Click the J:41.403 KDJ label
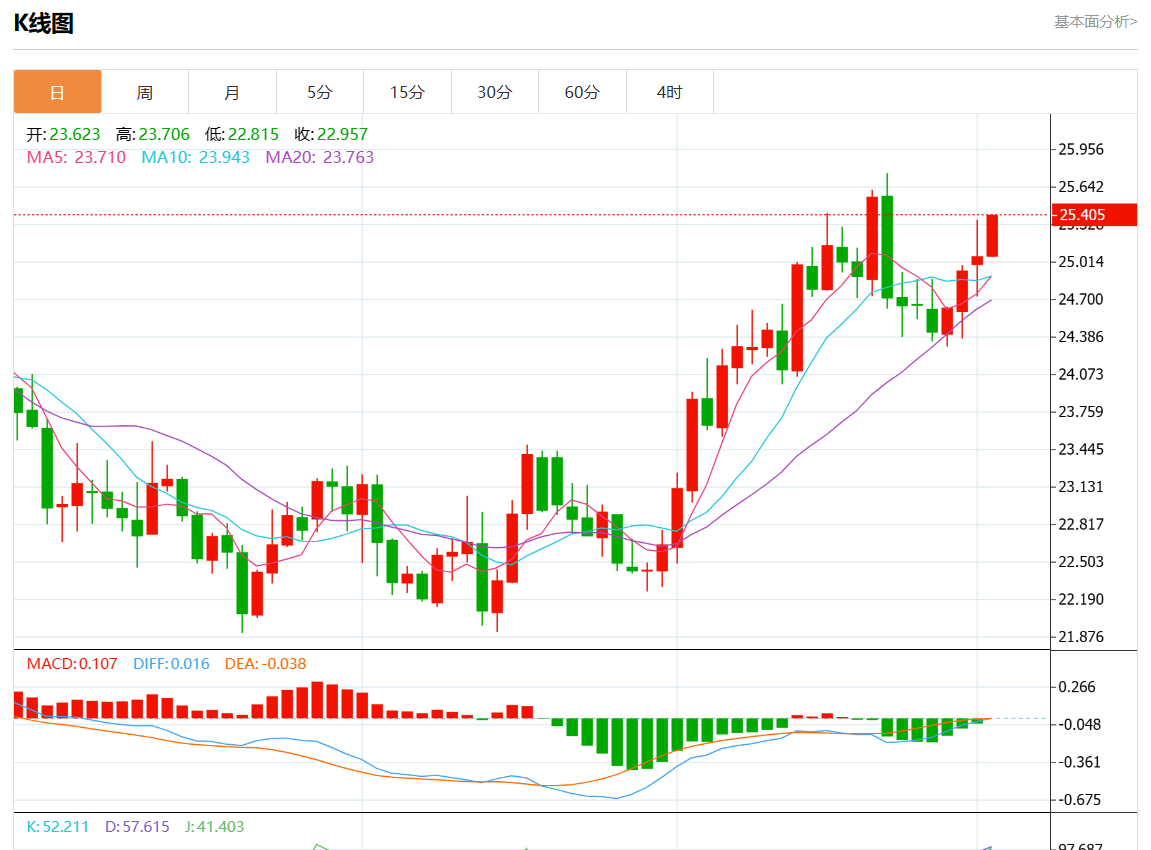The width and height of the screenshot is (1151, 850). coord(214,827)
